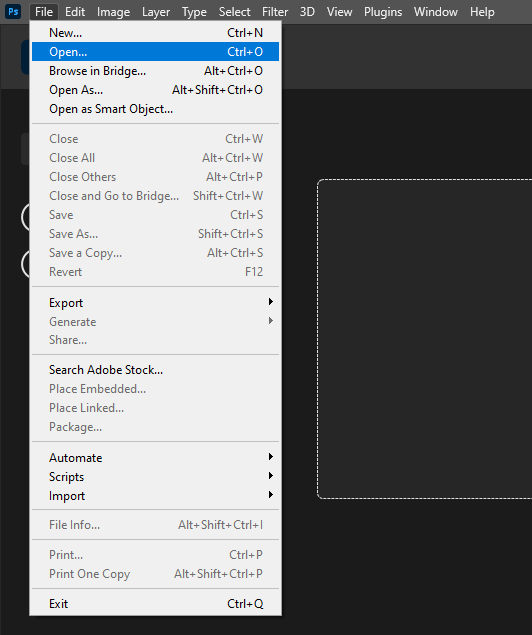The height and width of the screenshot is (635, 532).
Task: Click Place Embedded... entry
Action: [155, 389]
